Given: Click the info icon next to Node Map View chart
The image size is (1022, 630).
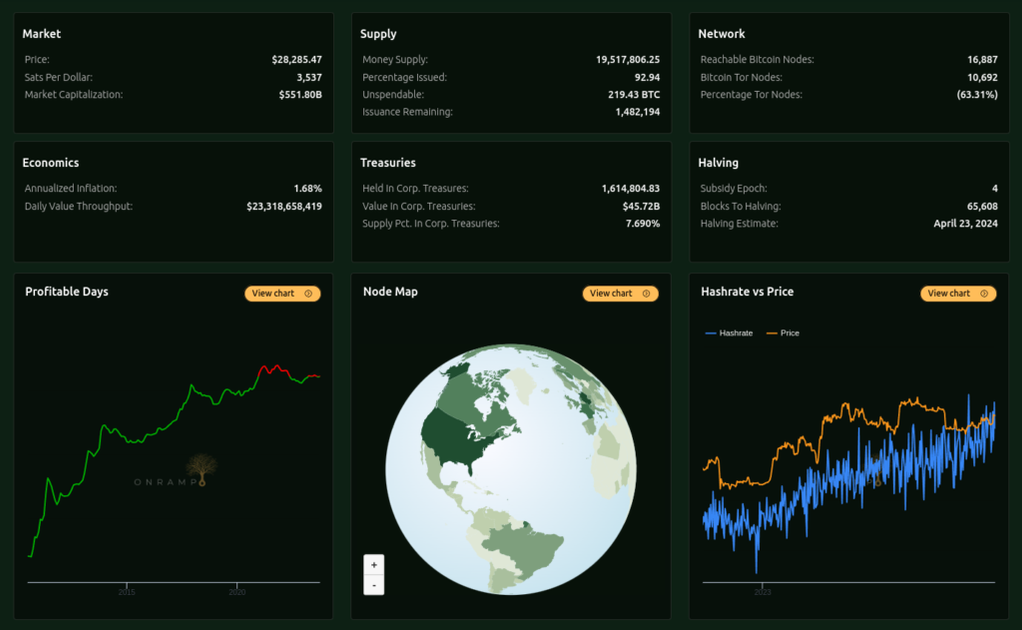Looking at the screenshot, I should (646, 293).
